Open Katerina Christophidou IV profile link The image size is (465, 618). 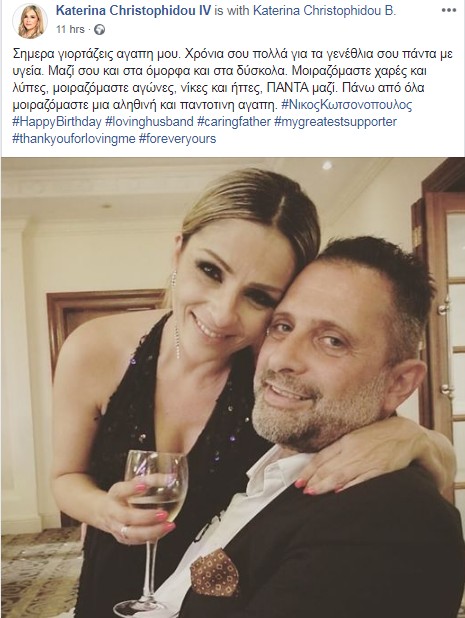point(134,11)
